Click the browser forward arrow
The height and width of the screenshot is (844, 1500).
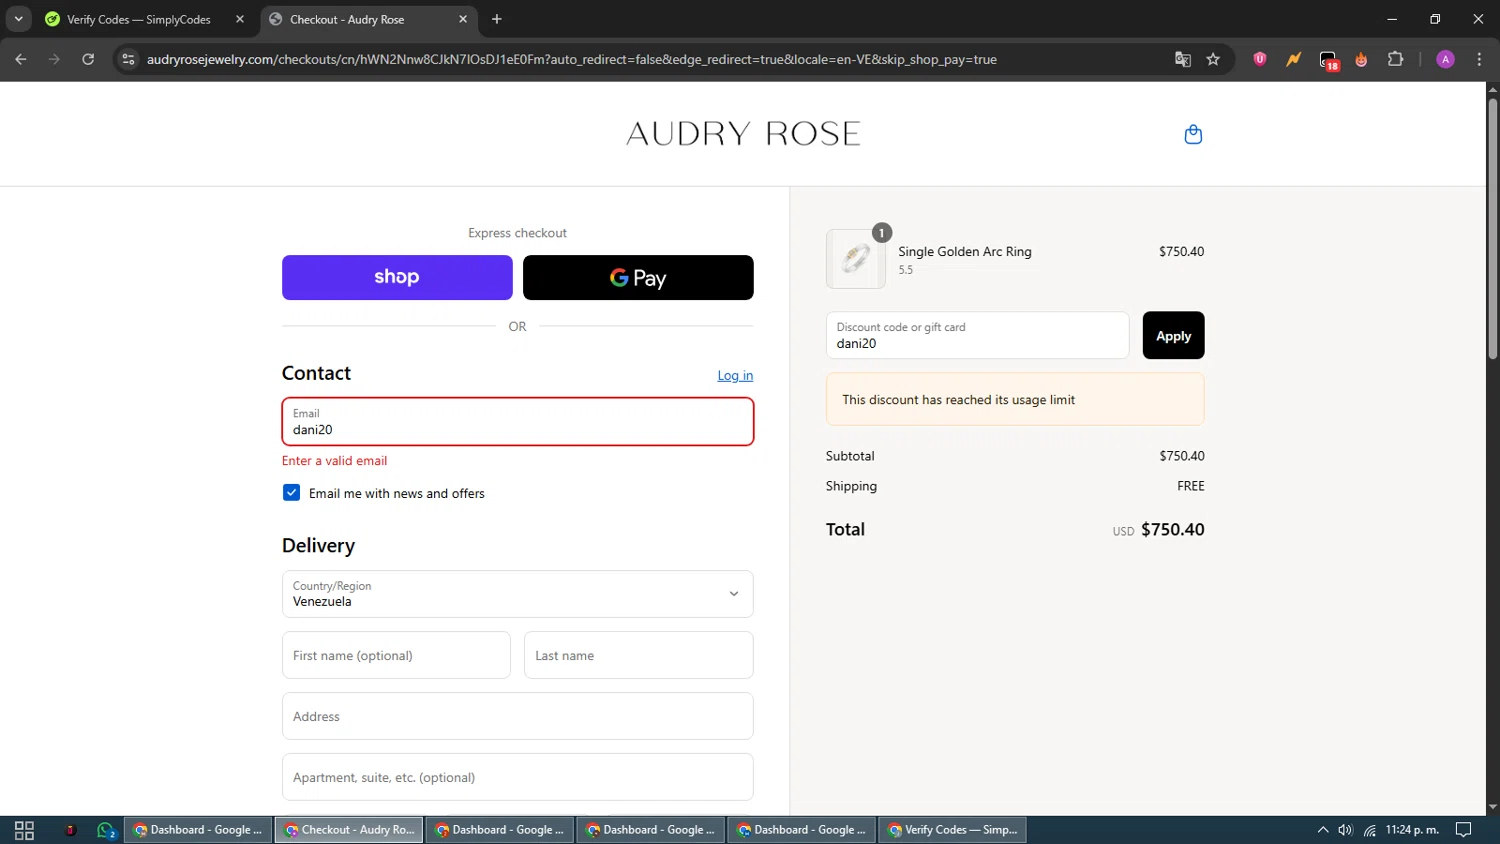click(54, 59)
